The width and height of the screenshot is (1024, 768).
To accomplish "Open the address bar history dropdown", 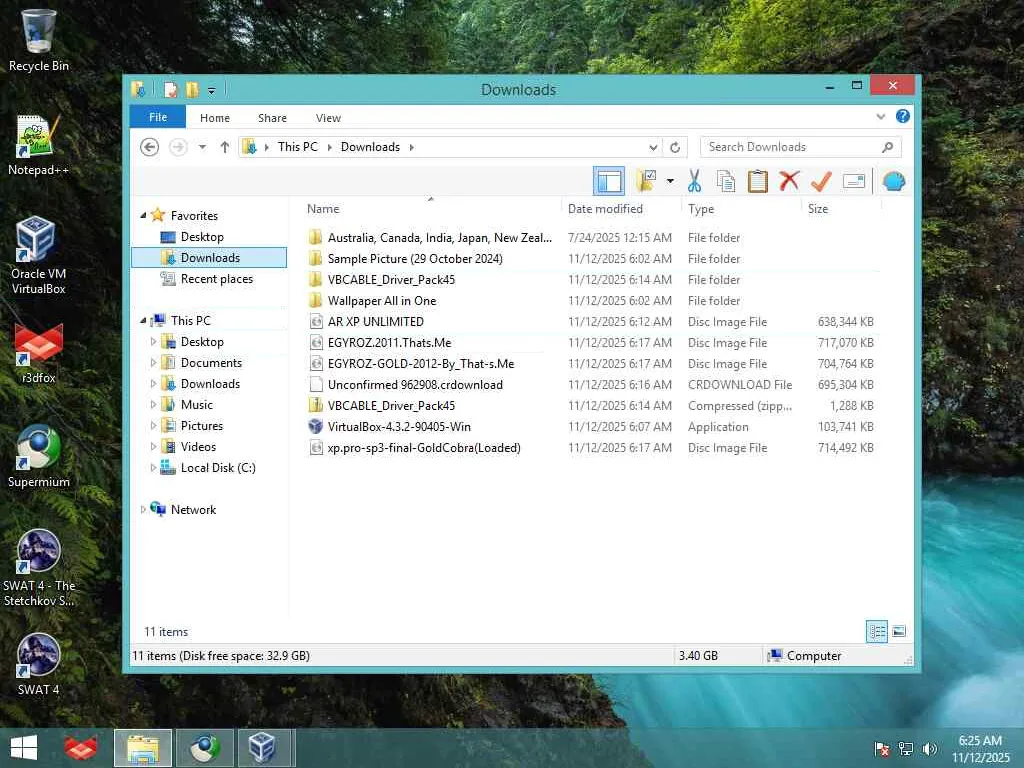I will [x=653, y=148].
